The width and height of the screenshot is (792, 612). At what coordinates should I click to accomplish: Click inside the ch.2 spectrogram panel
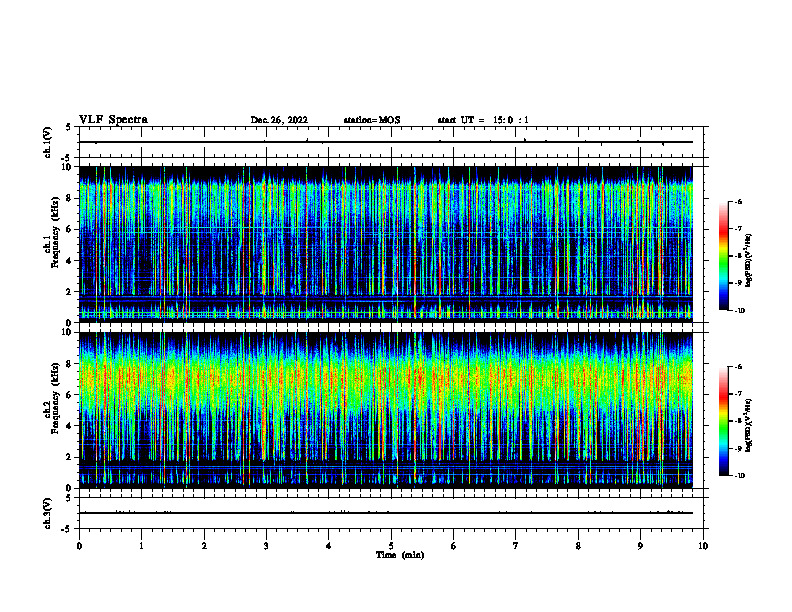point(385,410)
